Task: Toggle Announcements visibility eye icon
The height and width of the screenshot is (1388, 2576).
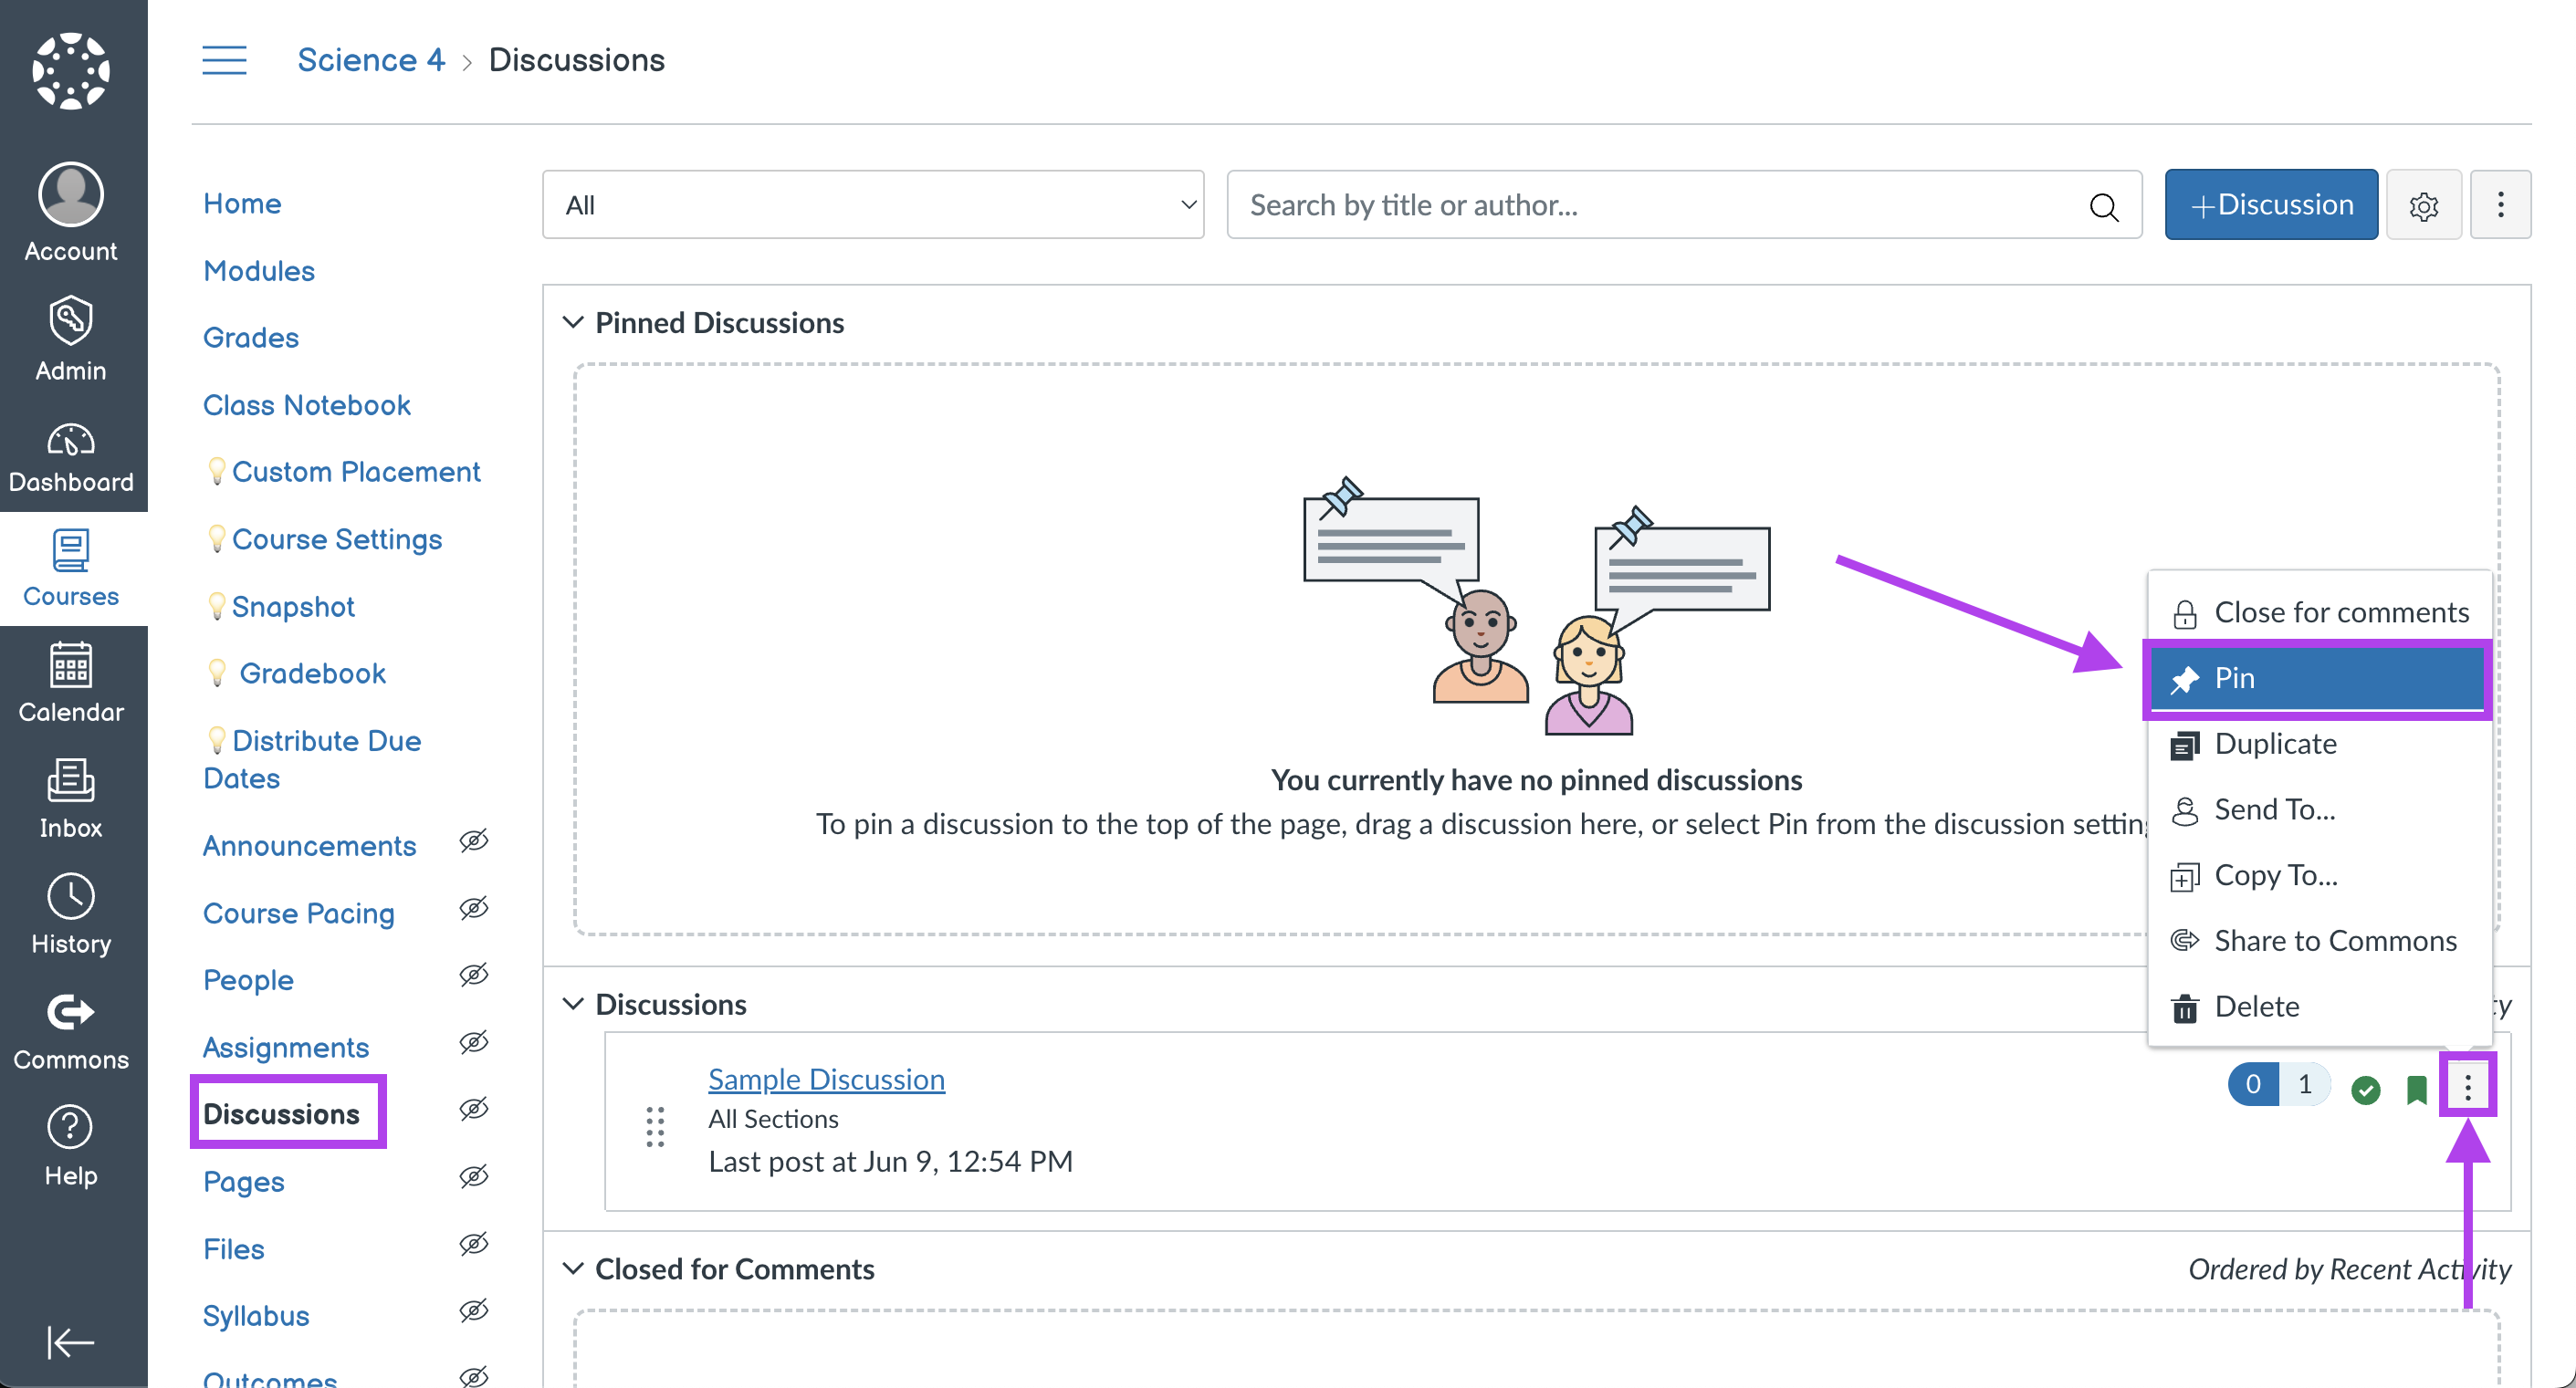Action: [x=478, y=844]
